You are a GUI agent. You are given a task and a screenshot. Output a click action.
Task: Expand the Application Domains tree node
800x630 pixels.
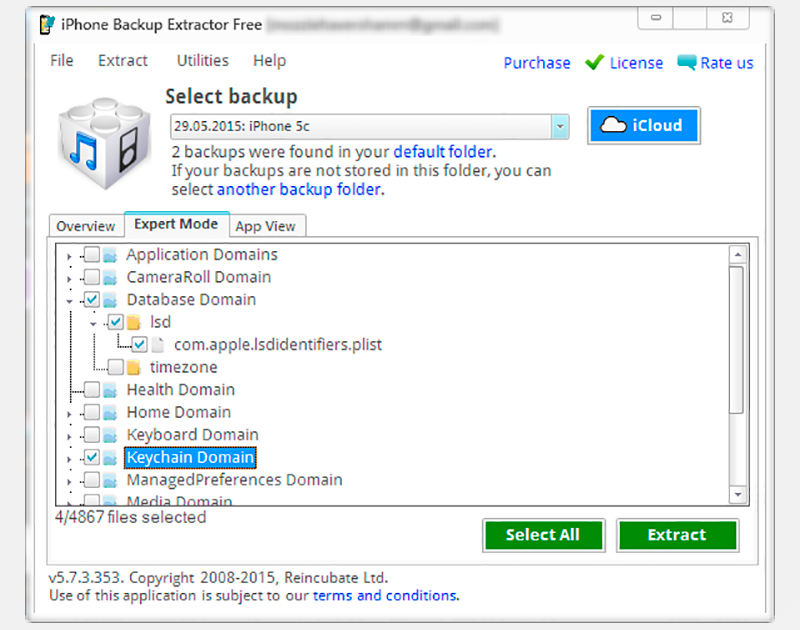[69, 256]
